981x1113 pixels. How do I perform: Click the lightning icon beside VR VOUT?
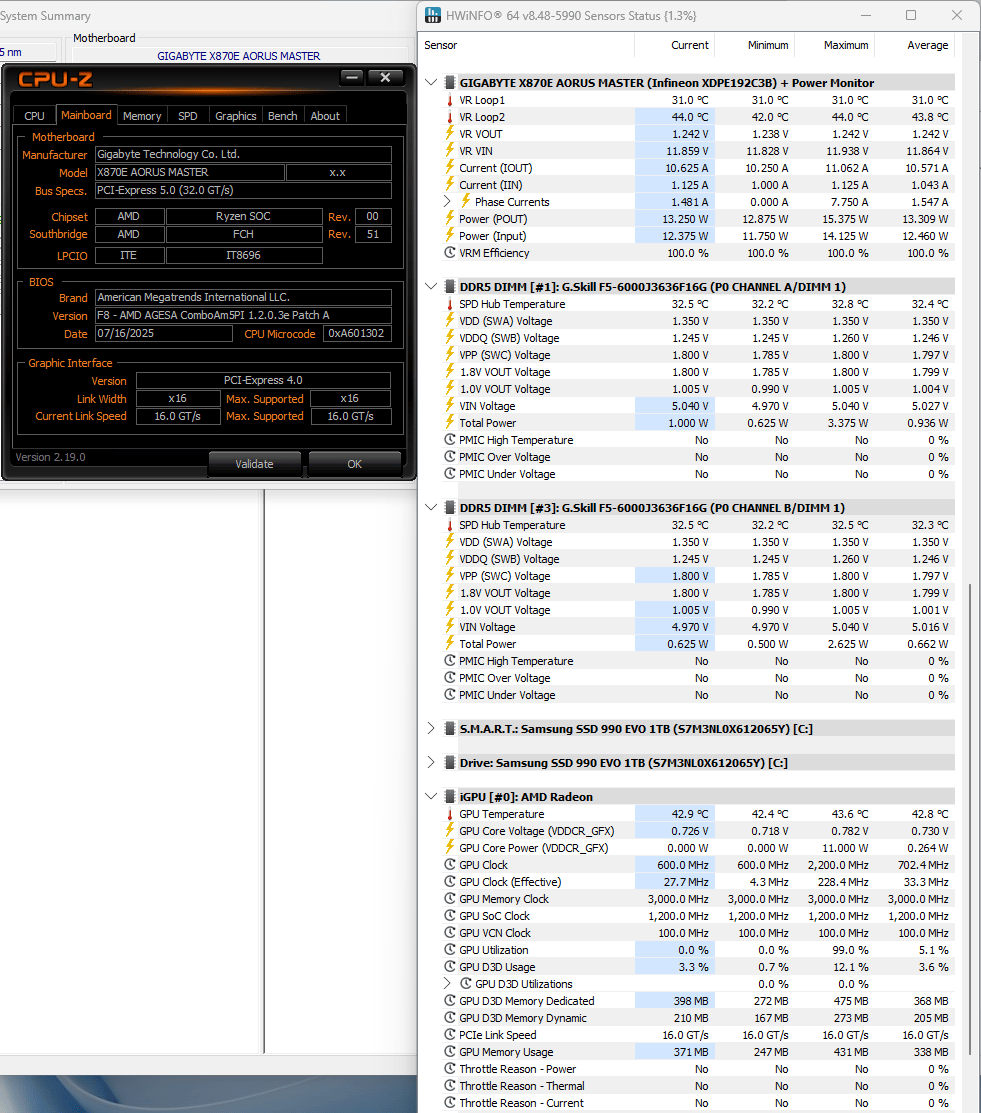(x=449, y=133)
